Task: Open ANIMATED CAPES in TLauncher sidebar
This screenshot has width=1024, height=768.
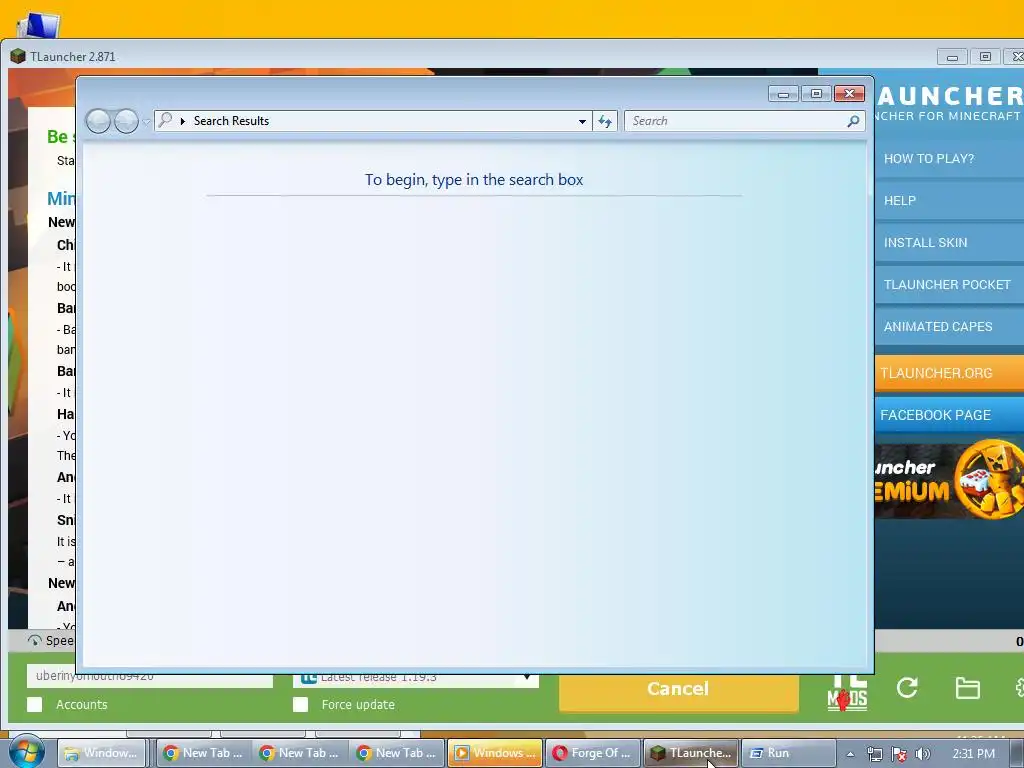Action: click(x=949, y=327)
